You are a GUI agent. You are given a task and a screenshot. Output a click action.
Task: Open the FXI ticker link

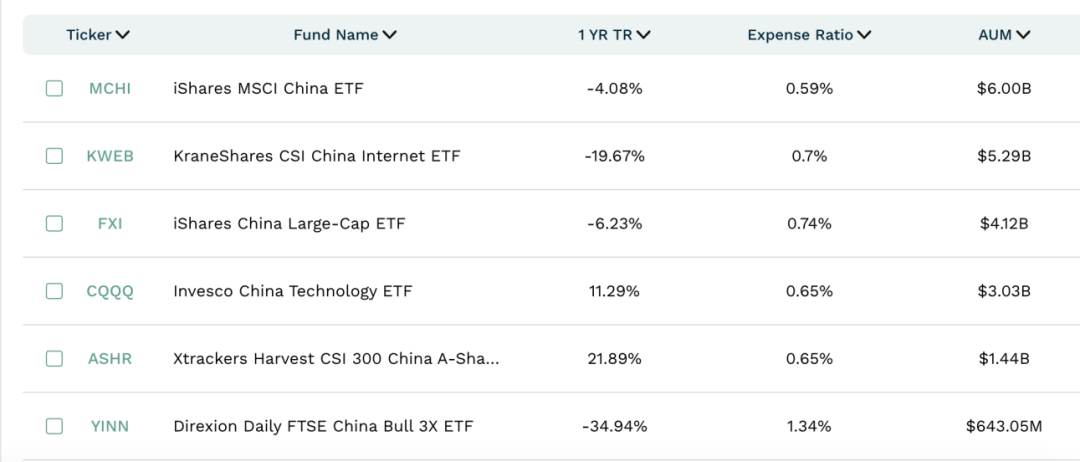pos(110,224)
